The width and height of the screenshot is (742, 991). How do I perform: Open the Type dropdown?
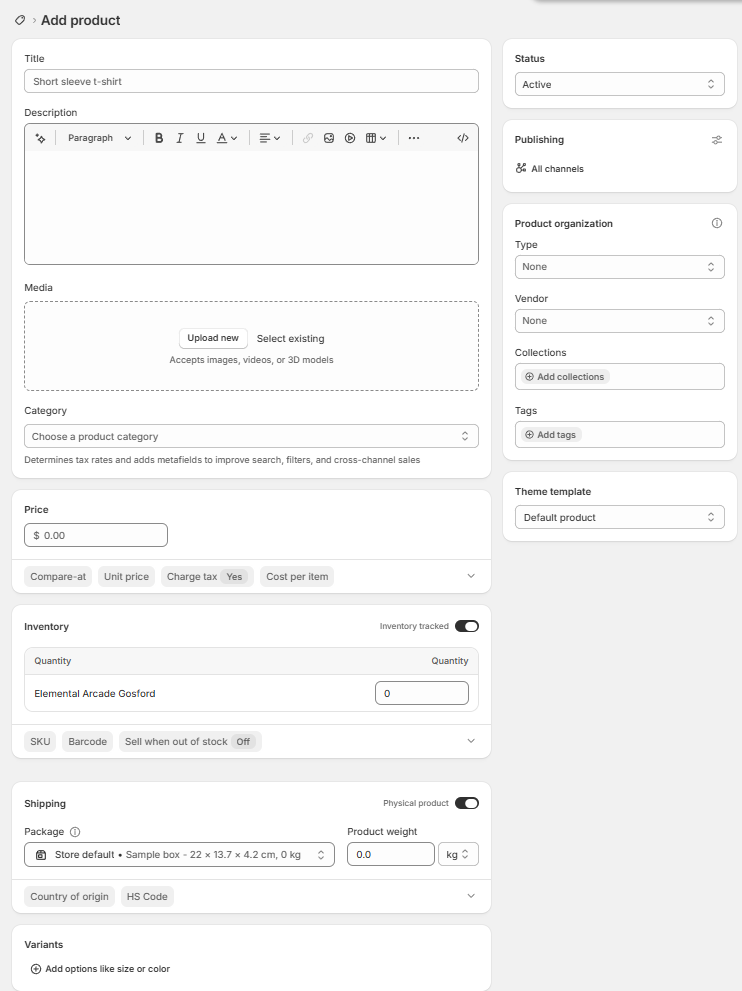tap(619, 267)
